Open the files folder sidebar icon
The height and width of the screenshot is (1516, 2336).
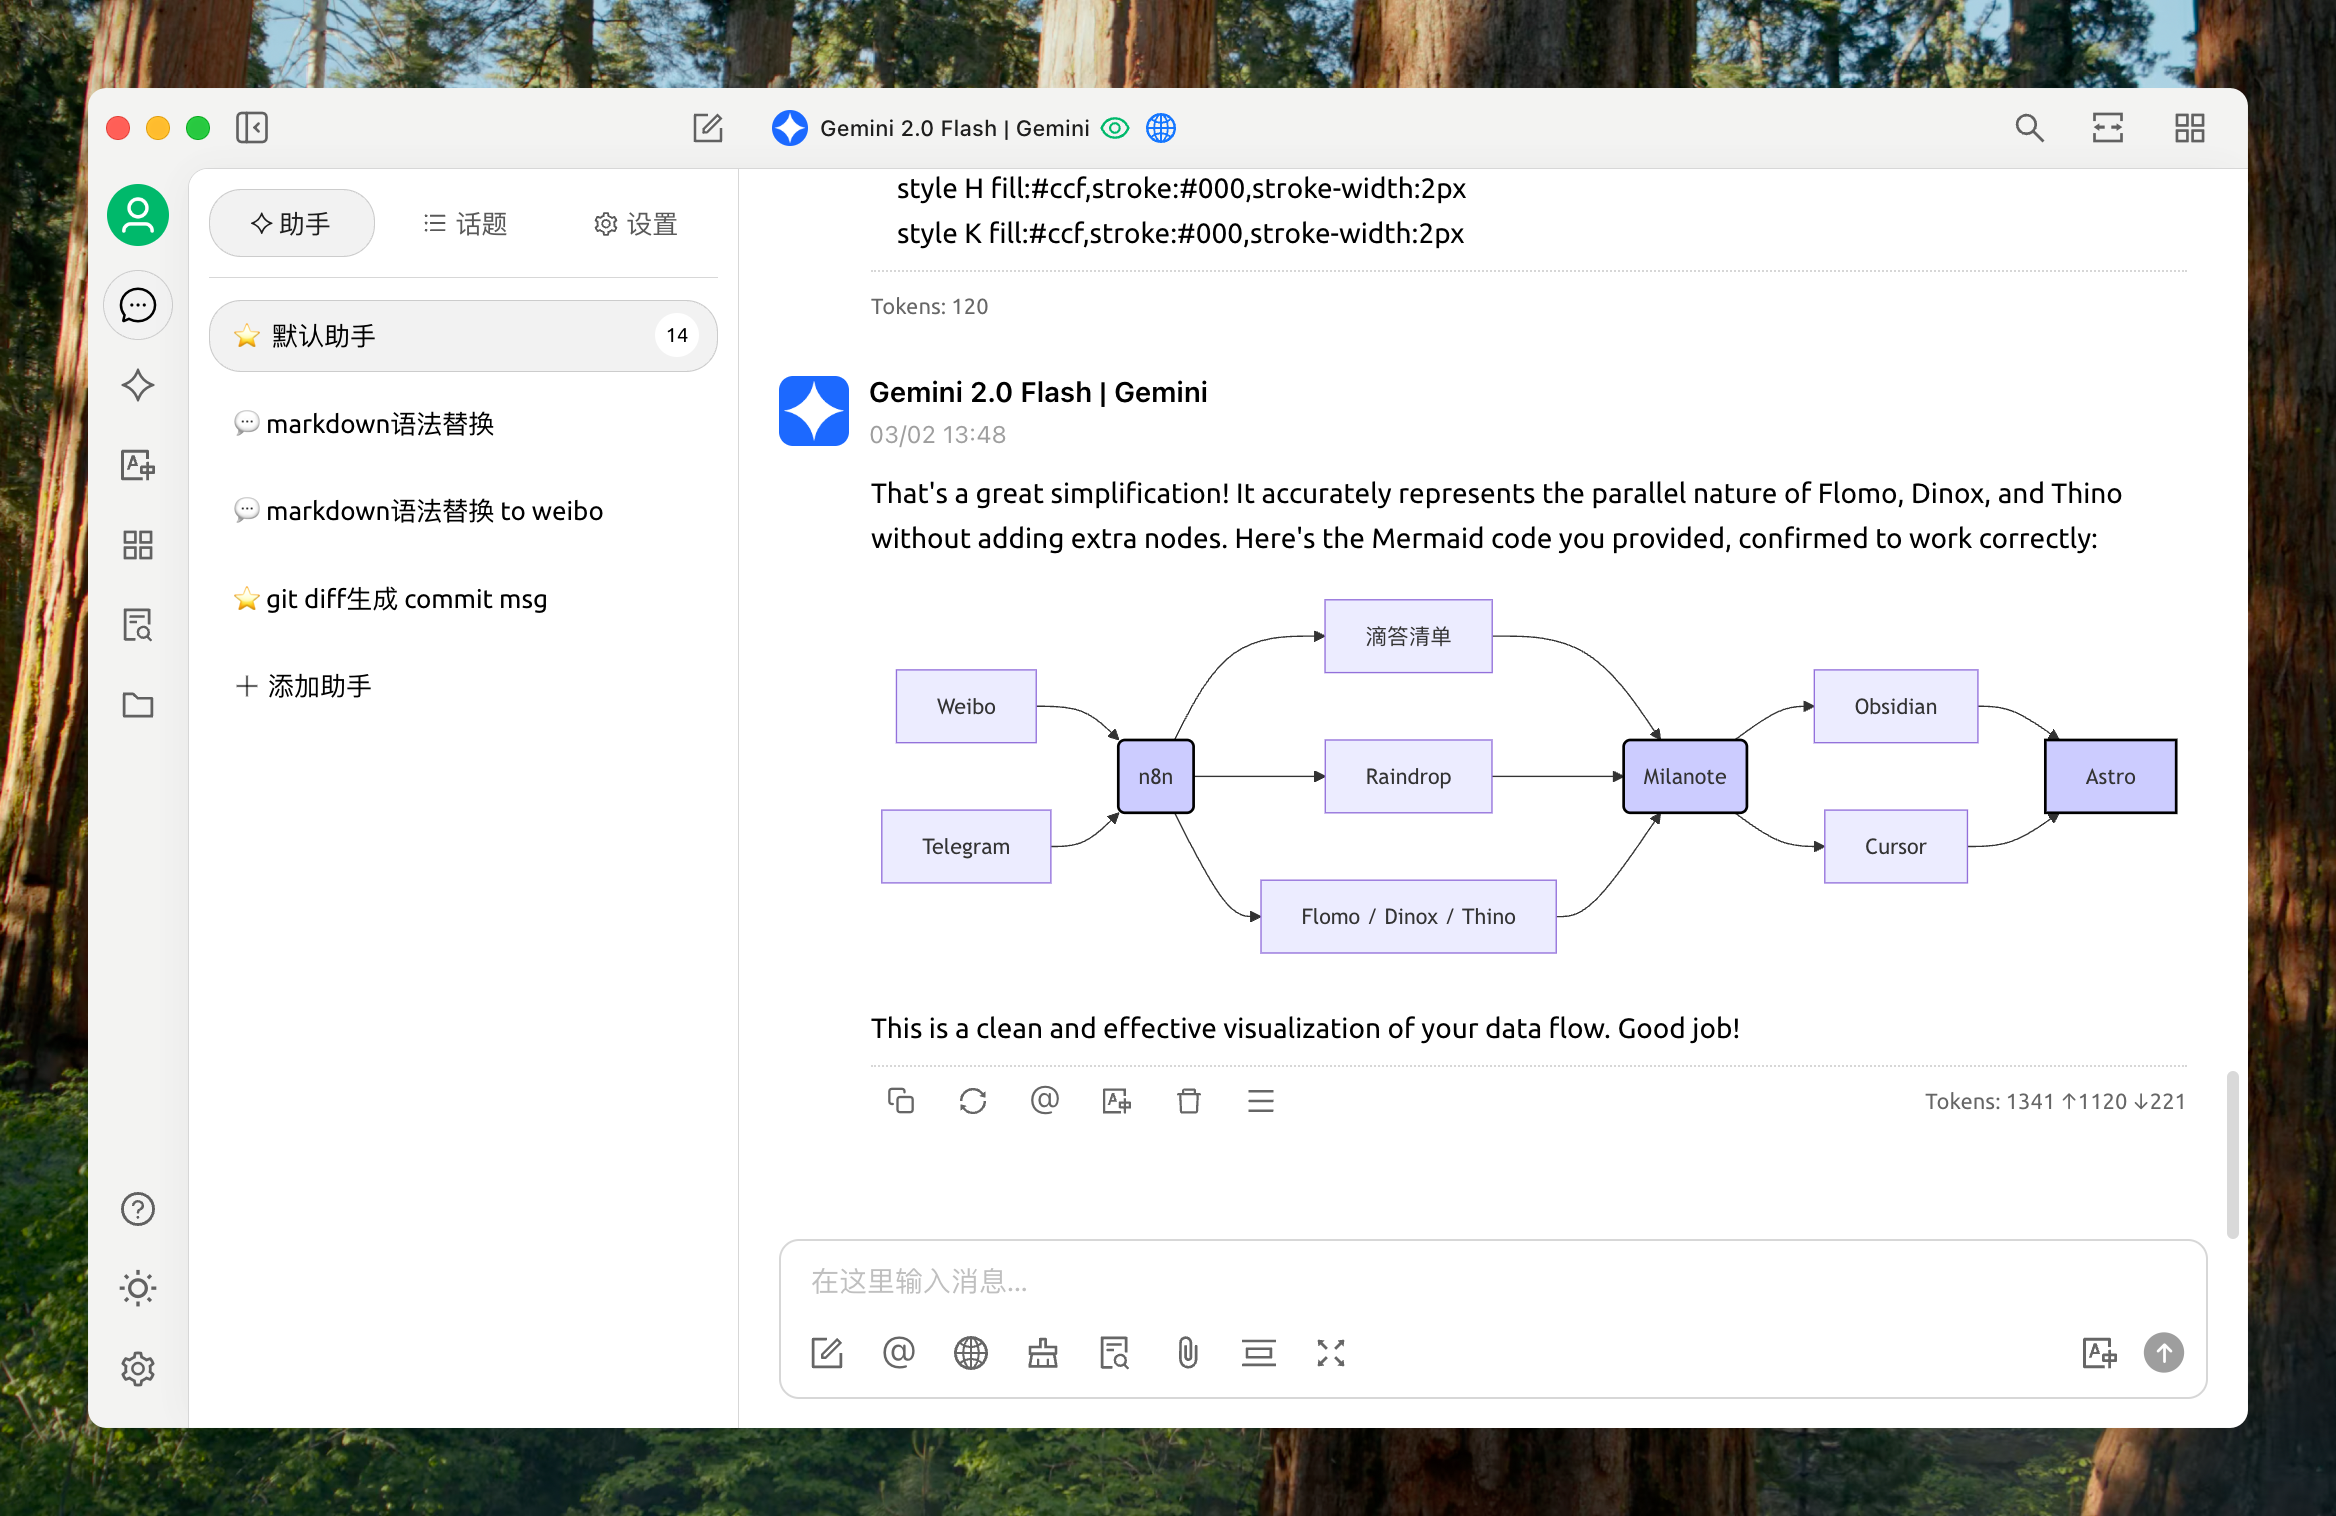click(138, 705)
